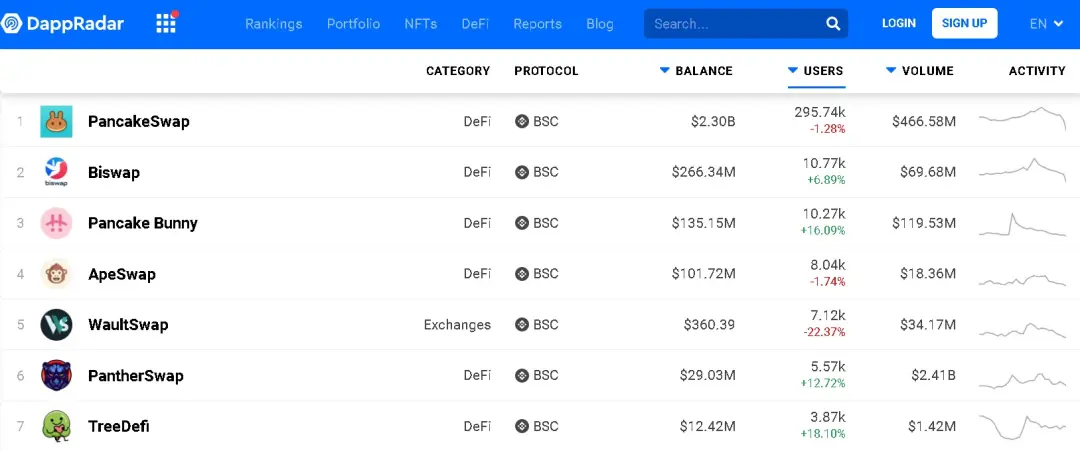Open the TreeDefi dapp link

[118, 426]
